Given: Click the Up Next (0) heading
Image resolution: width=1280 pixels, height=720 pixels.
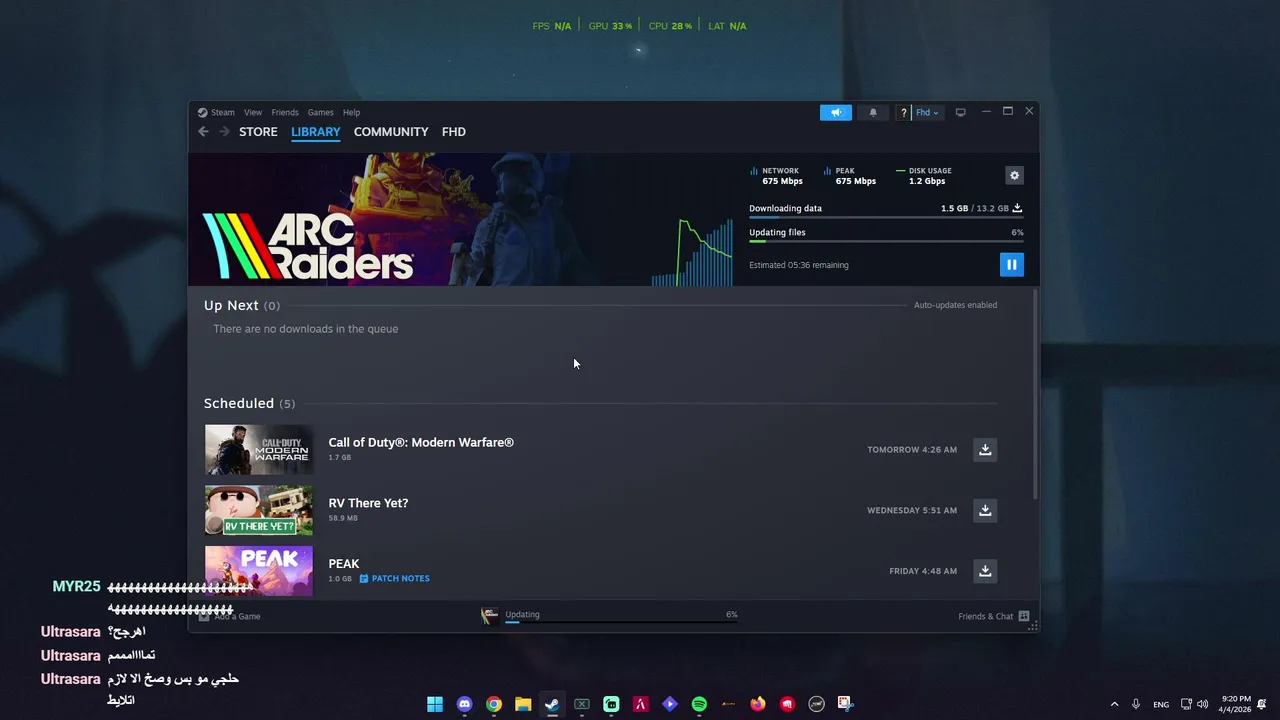Looking at the screenshot, I should [x=242, y=305].
